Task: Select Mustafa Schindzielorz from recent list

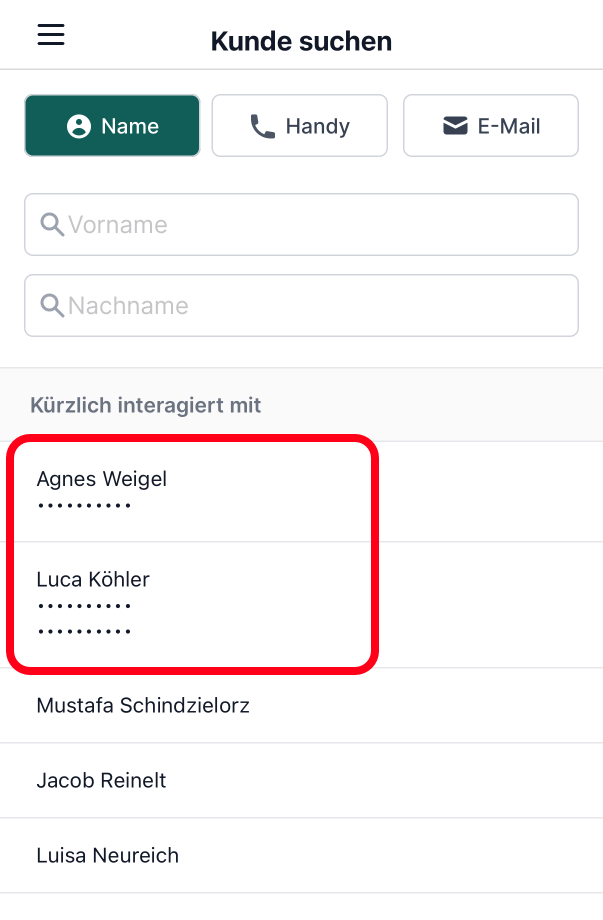Action: (x=143, y=705)
